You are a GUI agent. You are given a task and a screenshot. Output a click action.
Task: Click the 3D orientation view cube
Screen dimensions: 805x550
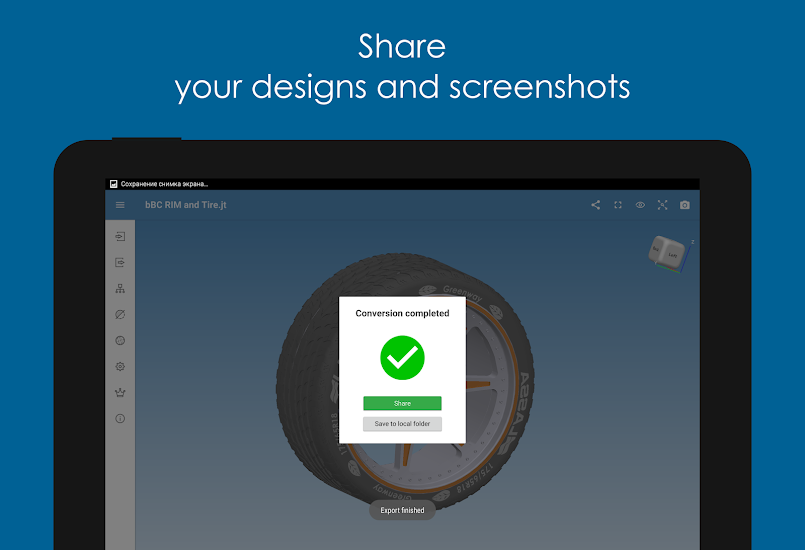pyautogui.click(x=667, y=253)
